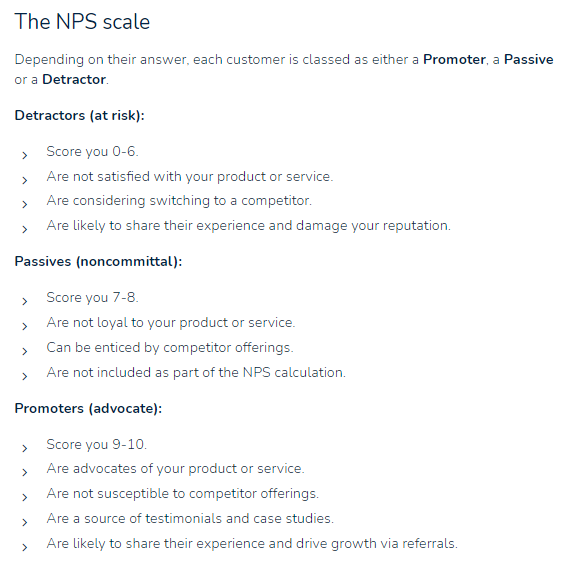
Task: Click the 'Passives (noncommittal):' subheading
Action: point(98,262)
